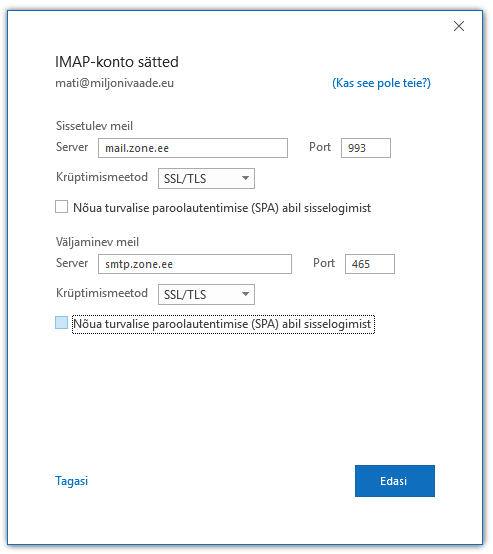
Task: Click the IMAP-konto sätted title
Action: point(117,62)
